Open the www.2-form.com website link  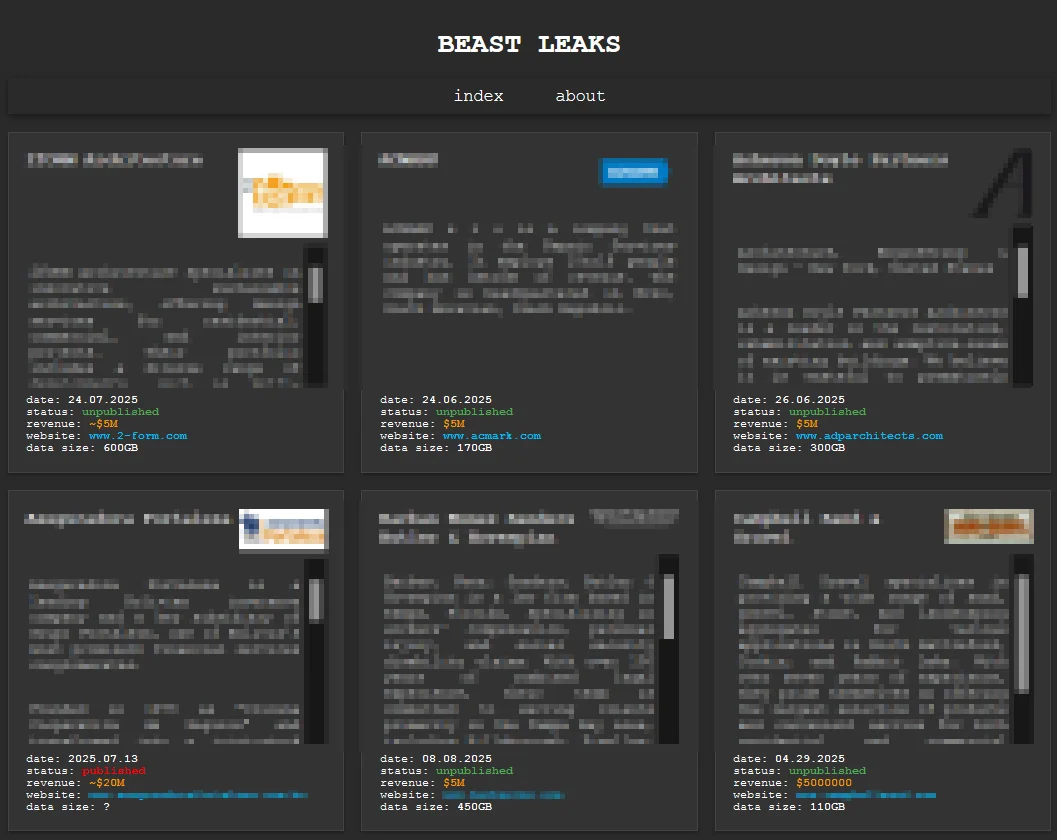[138, 436]
